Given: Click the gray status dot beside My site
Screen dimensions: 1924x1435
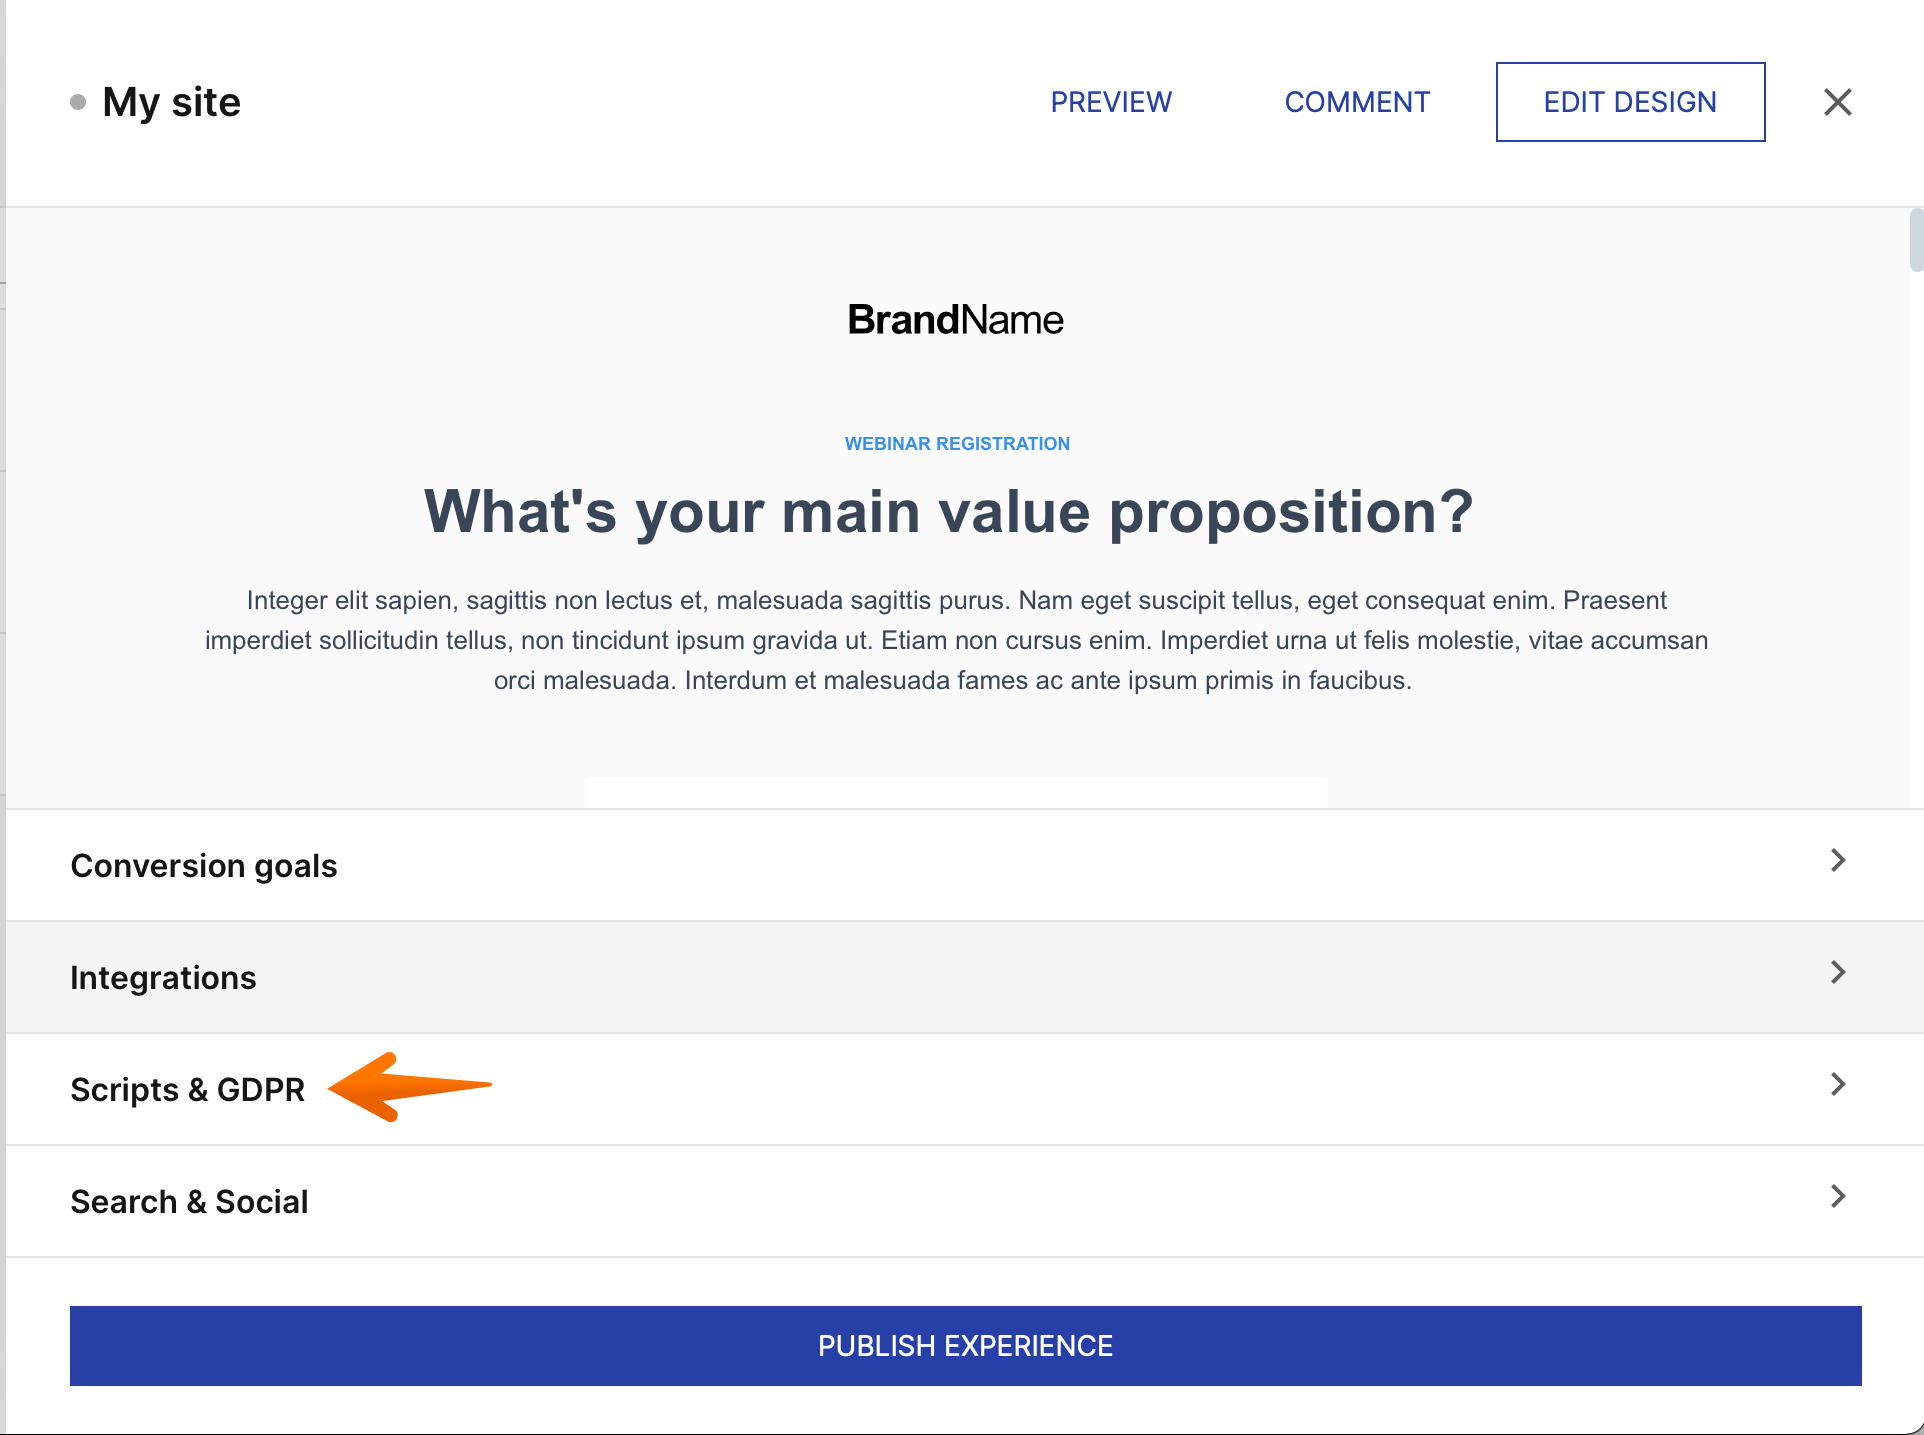Looking at the screenshot, I should point(78,102).
